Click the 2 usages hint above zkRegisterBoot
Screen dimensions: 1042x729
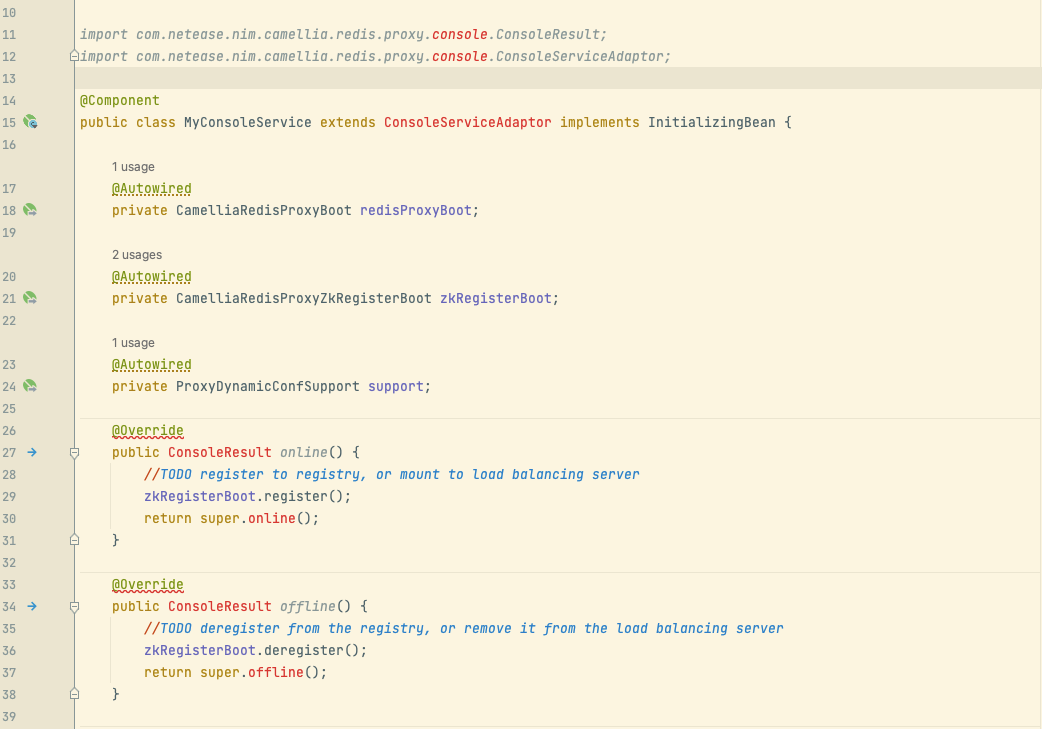point(139,254)
